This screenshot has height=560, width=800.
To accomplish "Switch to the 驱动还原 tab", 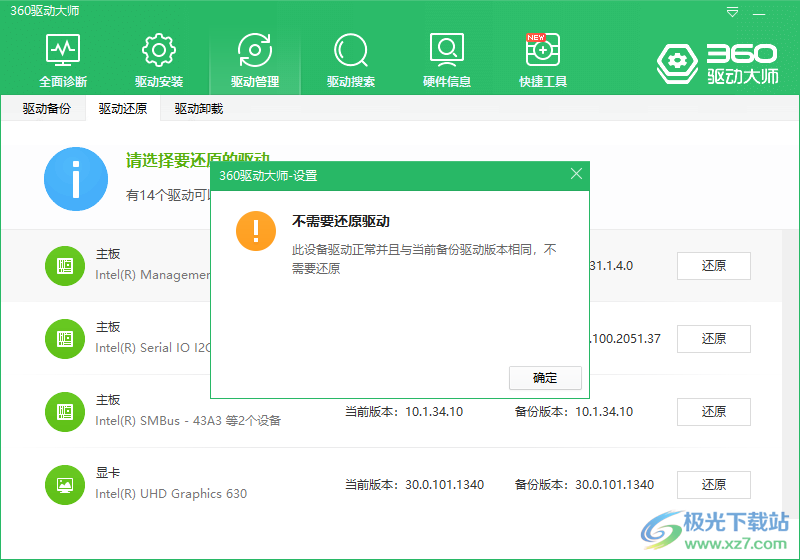I will click(x=123, y=108).
